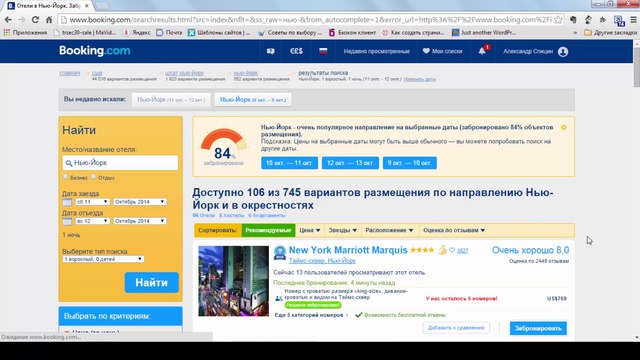Click the Изменить даты link
Viewport: 640px width, 360px height.
point(420,79)
